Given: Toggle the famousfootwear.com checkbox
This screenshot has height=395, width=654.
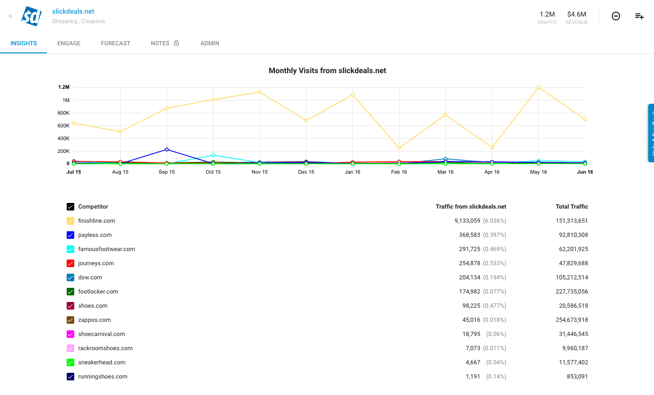Looking at the screenshot, I should click(70, 249).
